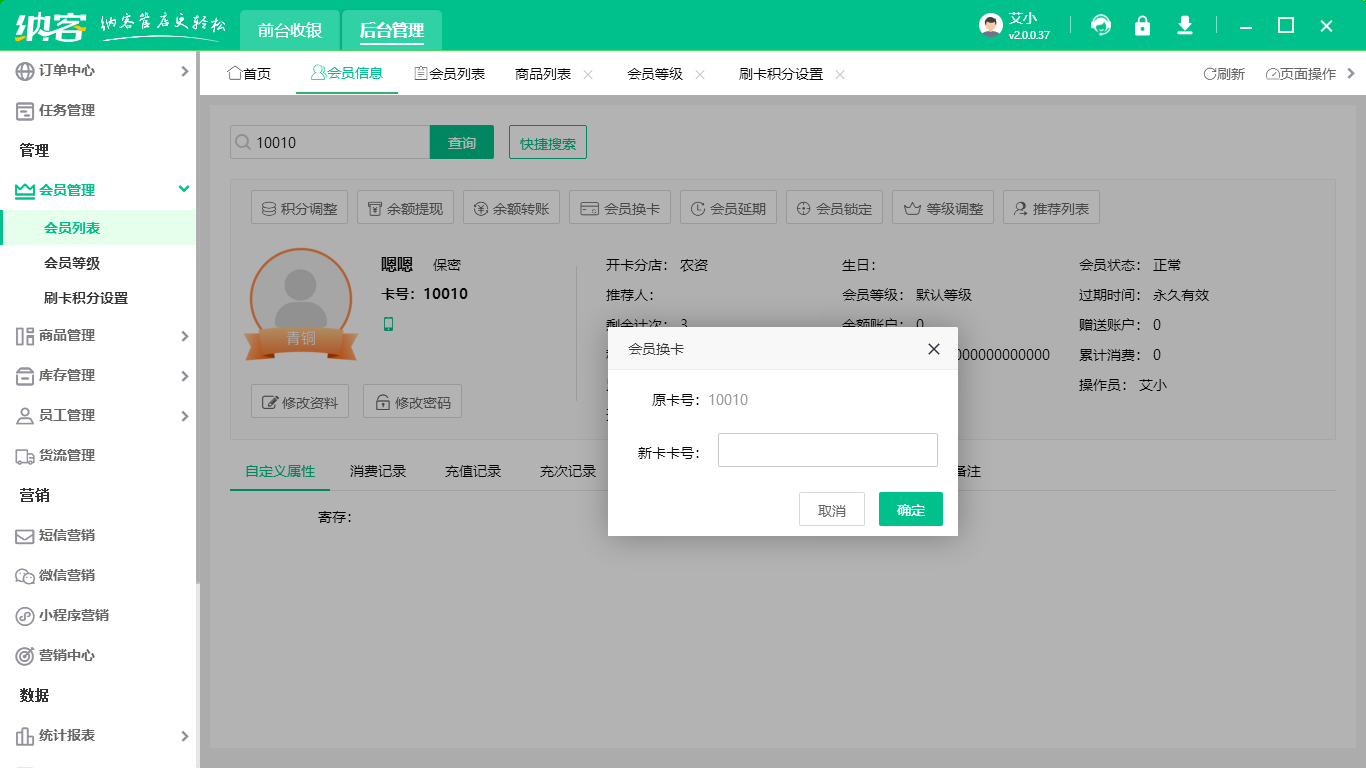Screen dimensions: 1366x768
Task: Collapse the 会员管理 sidebar section
Action: pos(184,189)
